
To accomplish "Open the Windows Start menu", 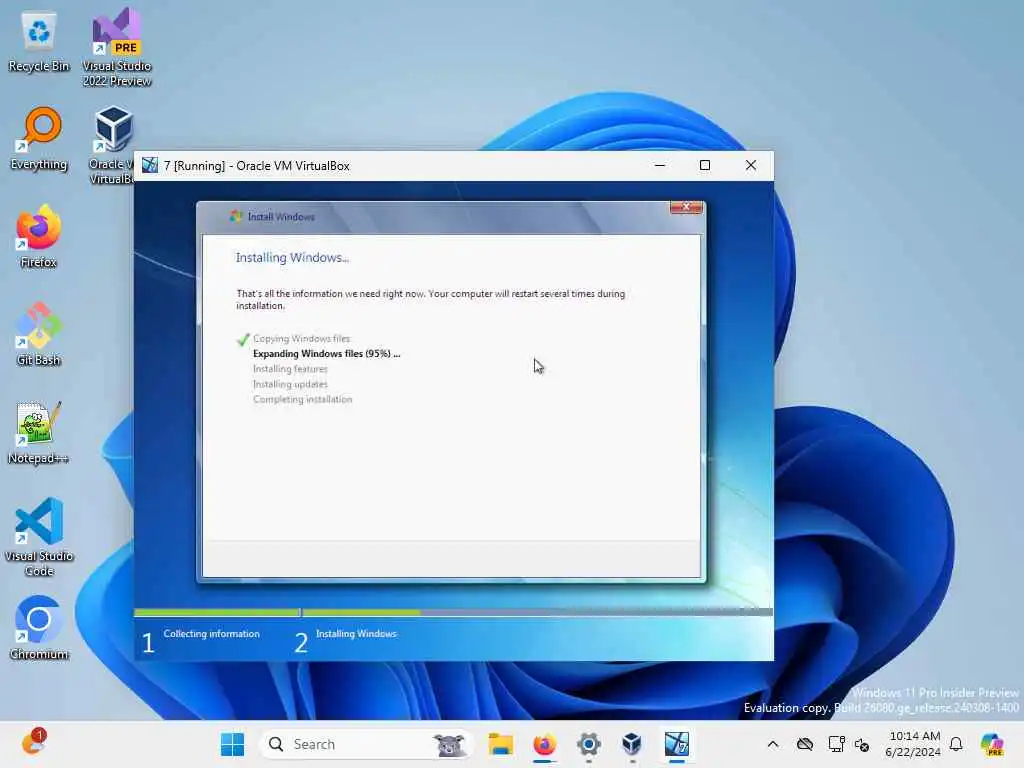I will (232, 744).
